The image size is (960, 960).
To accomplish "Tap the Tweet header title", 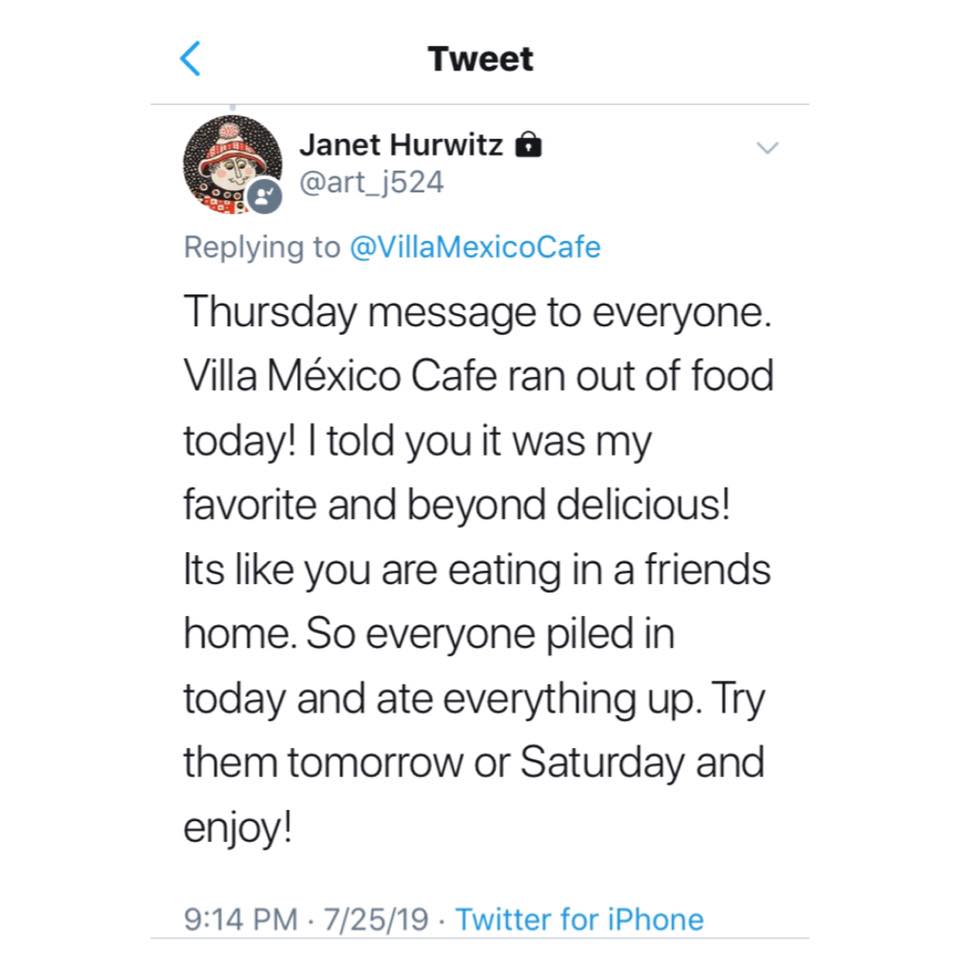I will [x=480, y=59].
